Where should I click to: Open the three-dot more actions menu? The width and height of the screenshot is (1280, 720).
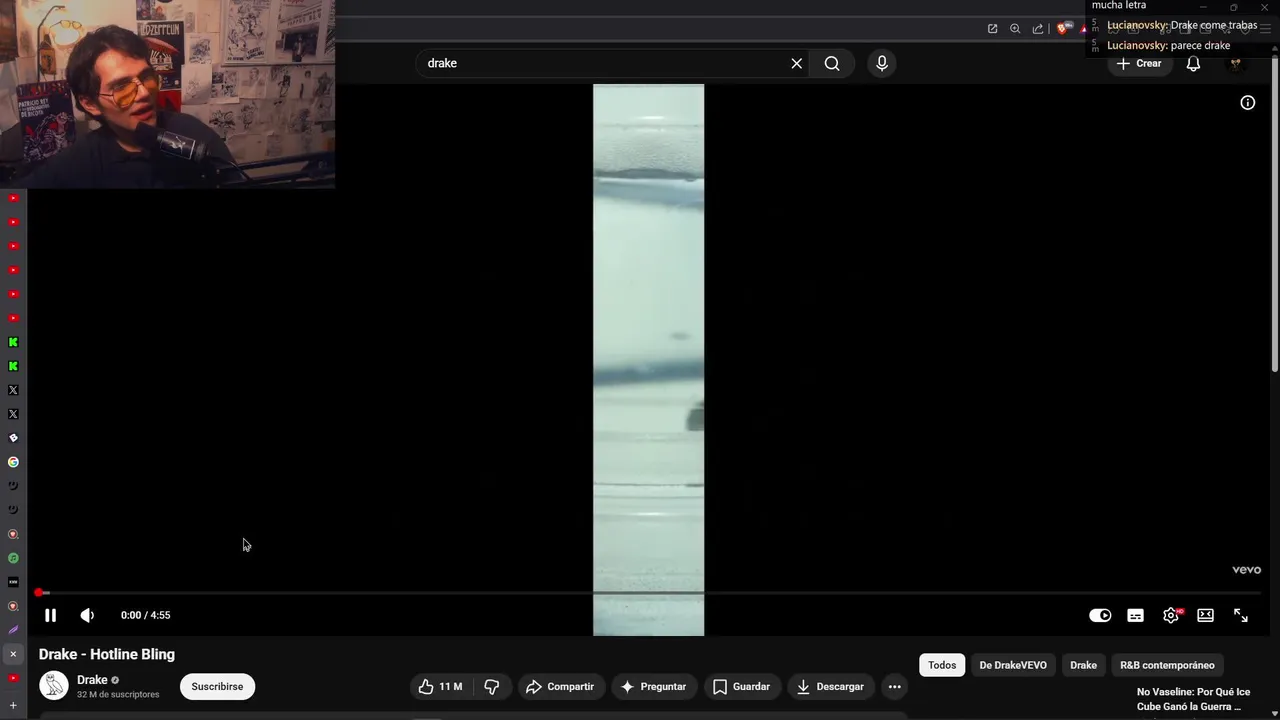[895, 687]
